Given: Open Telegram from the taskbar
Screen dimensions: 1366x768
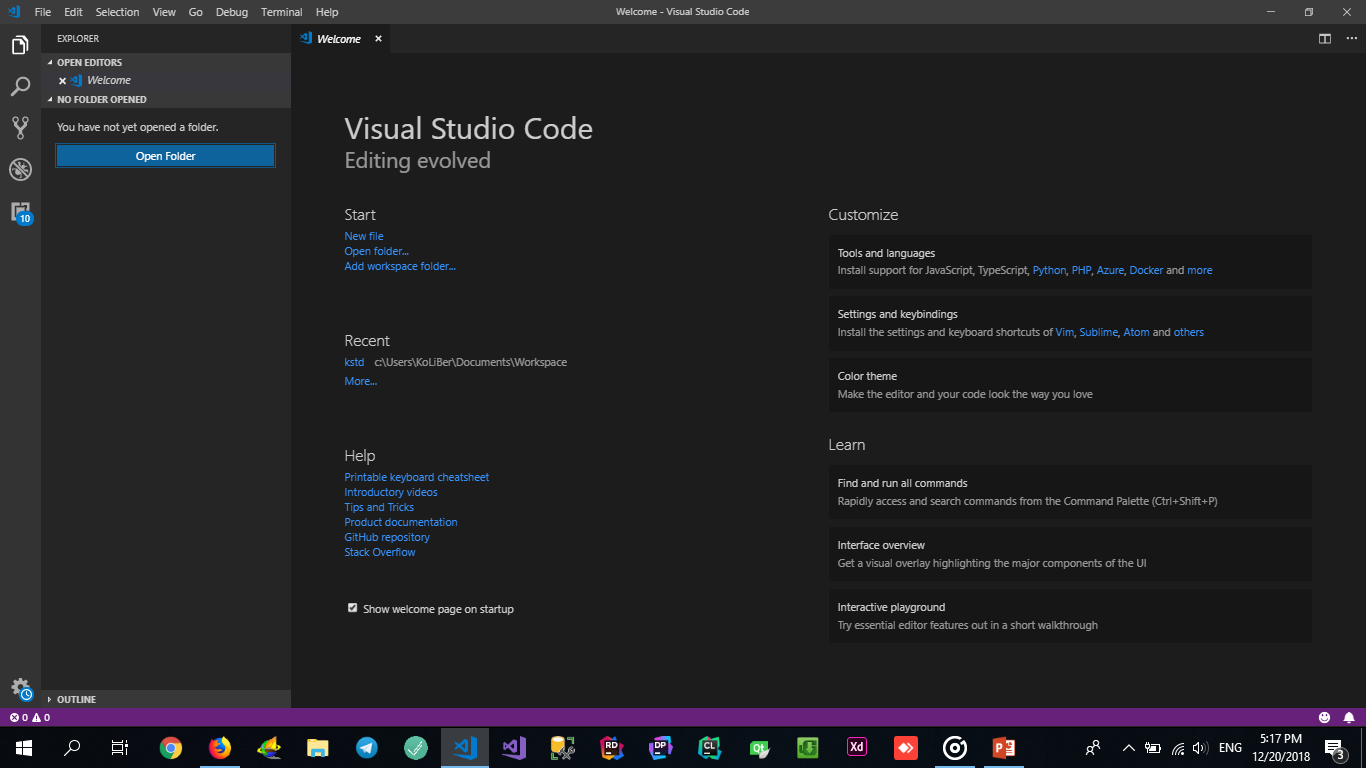Looking at the screenshot, I should (367, 747).
